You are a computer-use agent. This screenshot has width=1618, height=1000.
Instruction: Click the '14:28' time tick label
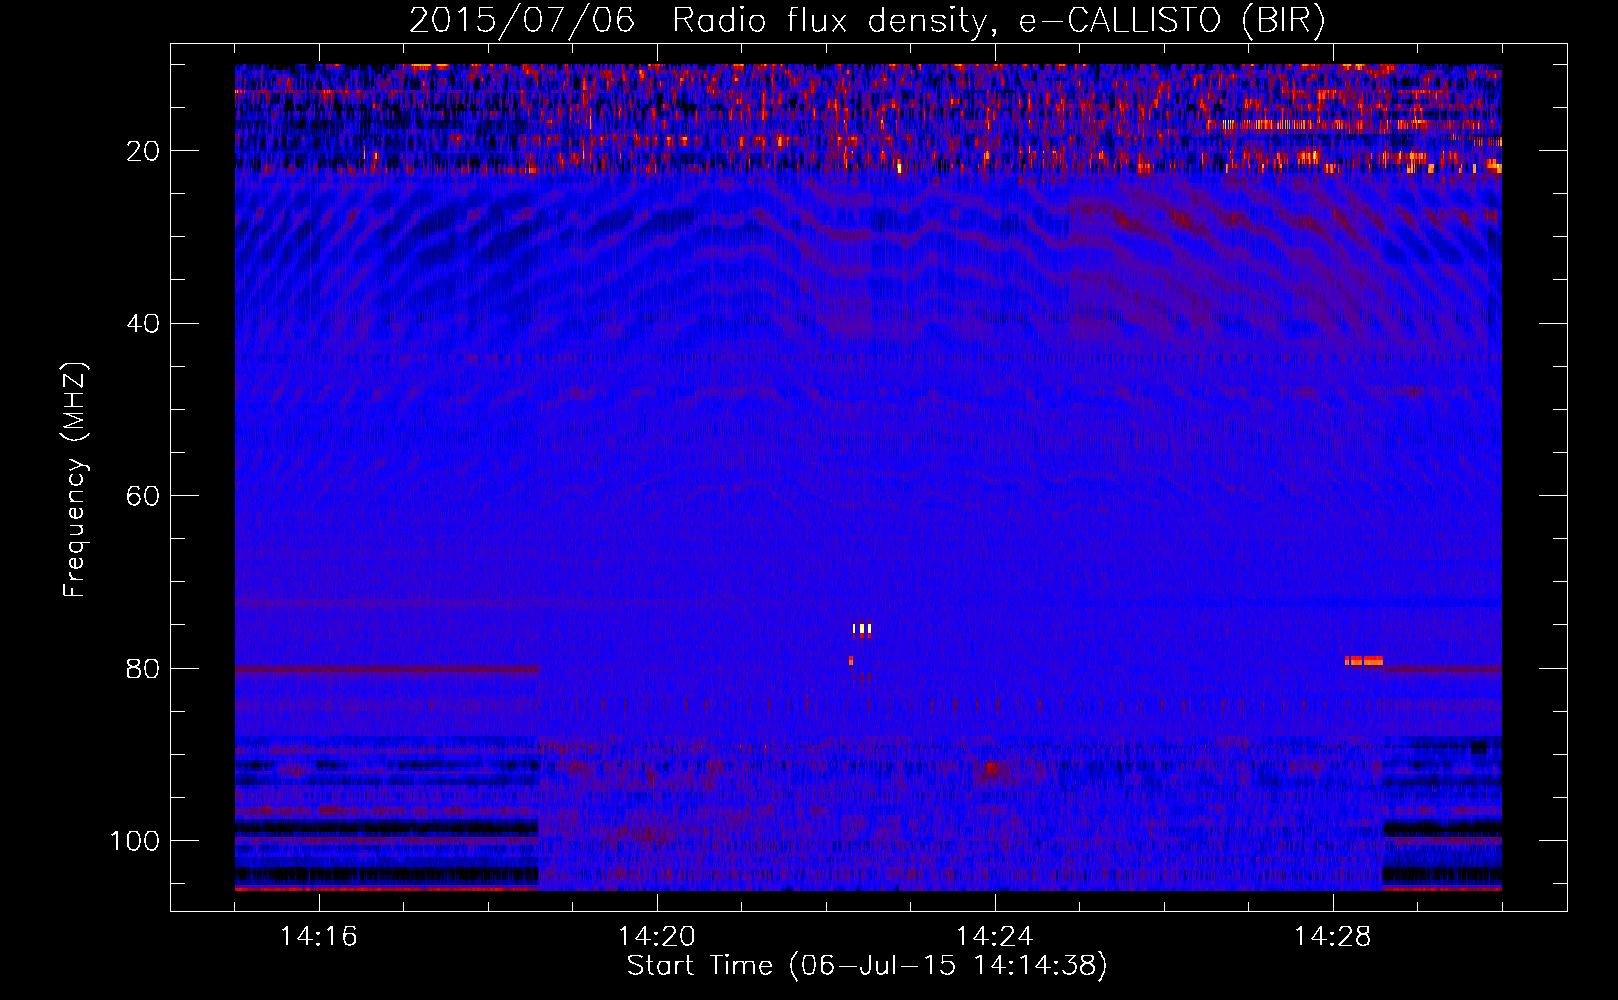pyautogui.click(x=1333, y=937)
